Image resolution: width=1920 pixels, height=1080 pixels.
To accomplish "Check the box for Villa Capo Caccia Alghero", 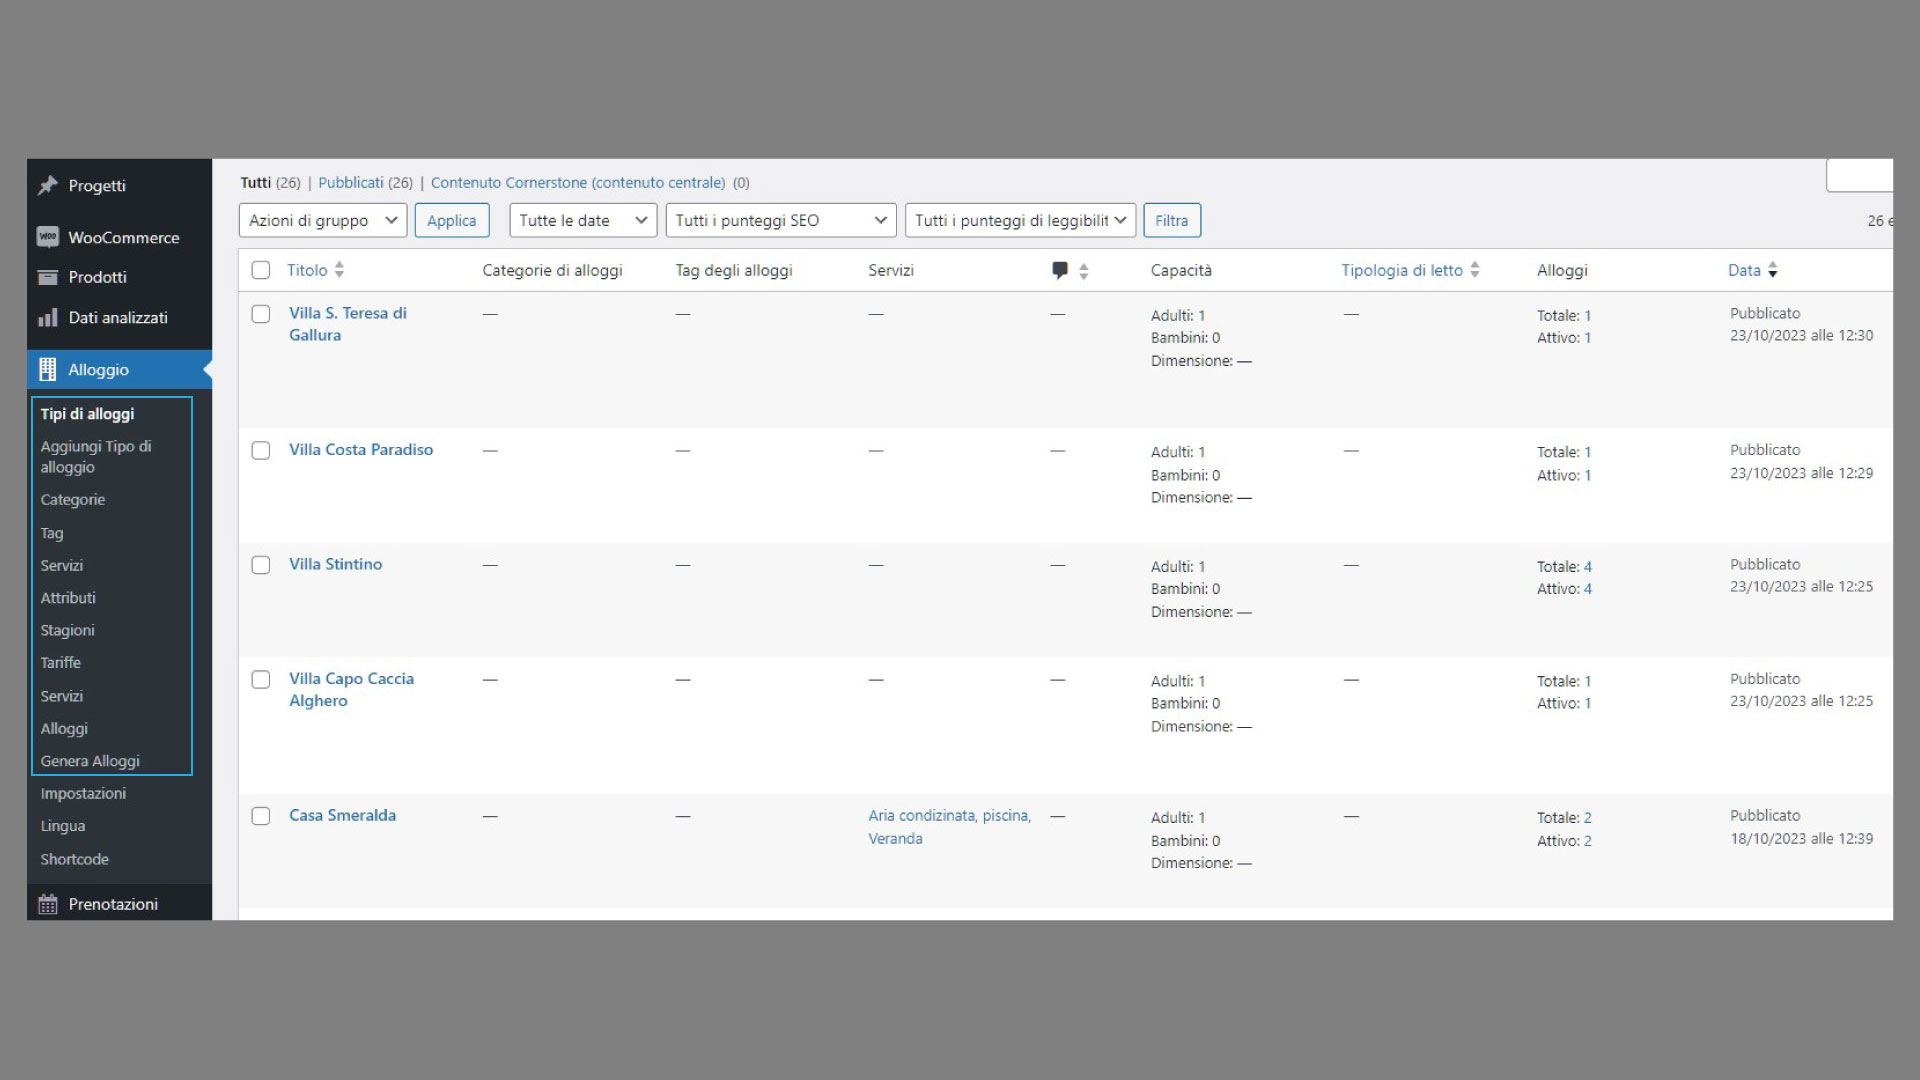I will pos(261,680).
